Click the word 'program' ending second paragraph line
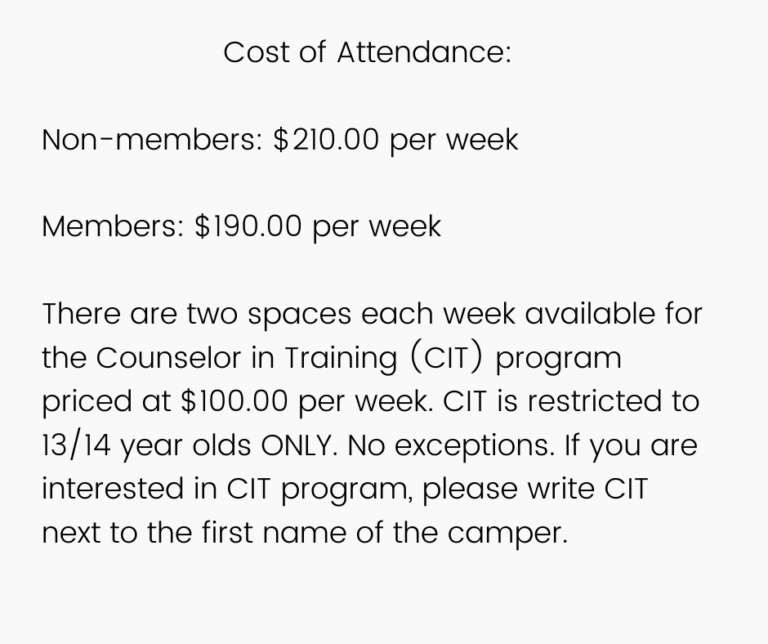This screenshot has height=644, width=768. 558,359
